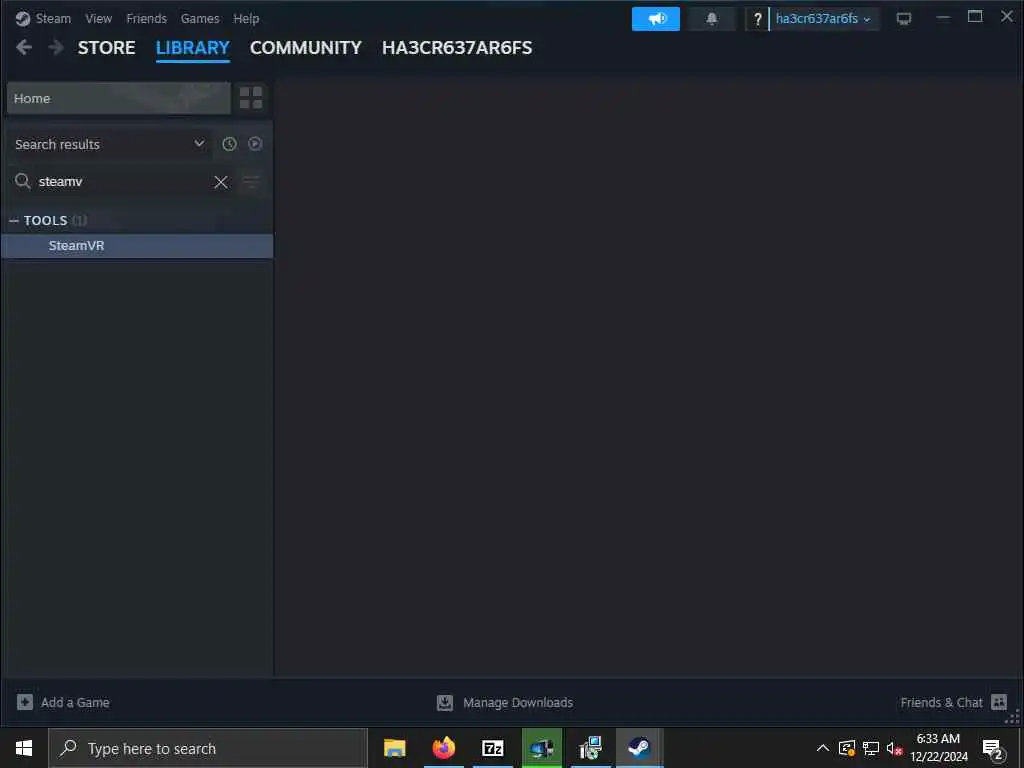Viewport: 1024px width, 768px height.
Task: Switch to the LIBRARY tab
Action: pos(193,48)
